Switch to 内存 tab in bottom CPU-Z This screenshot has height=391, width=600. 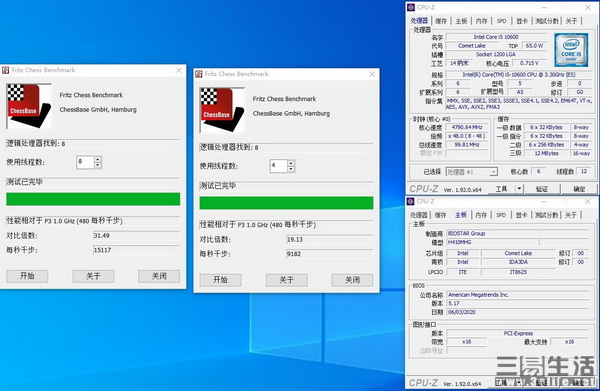481,215
